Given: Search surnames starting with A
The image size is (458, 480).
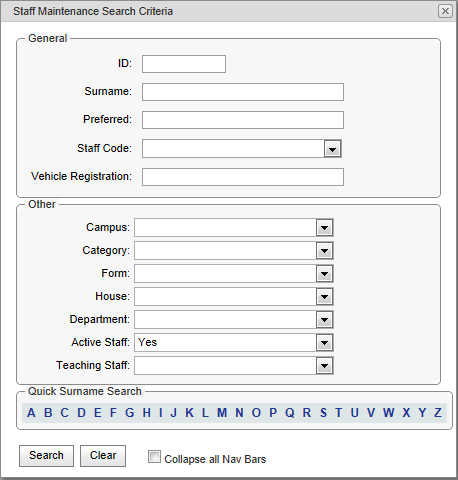Looking at the screenshot, I should pos(31,413).
